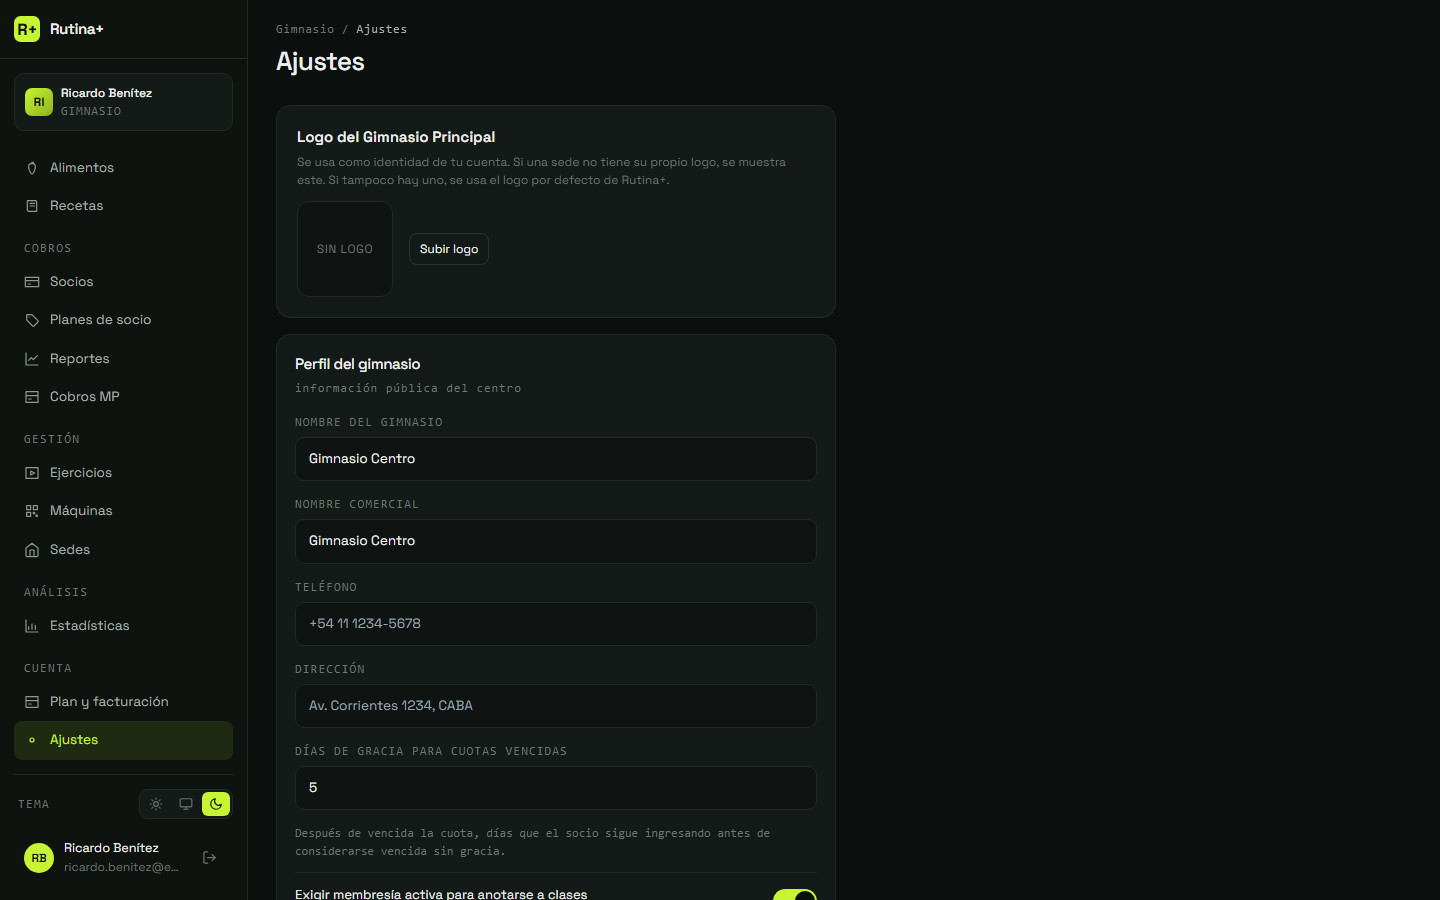
Task: Click the SIN LOGO placeholder thumbnail
Action: pyautogui.click(x=345, y=249)
